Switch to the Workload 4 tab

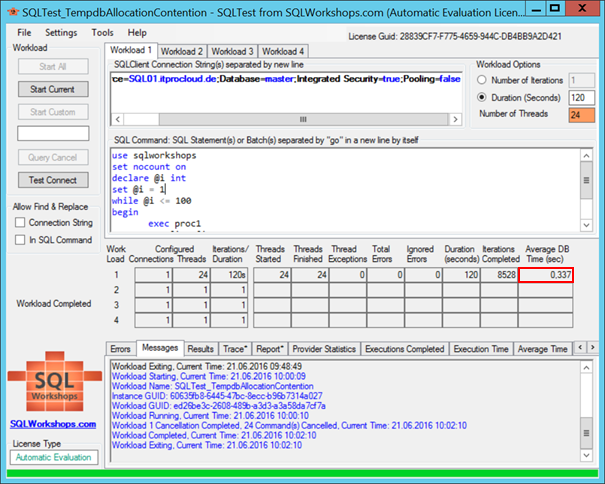pyautogui.click(x=283, y=51)
